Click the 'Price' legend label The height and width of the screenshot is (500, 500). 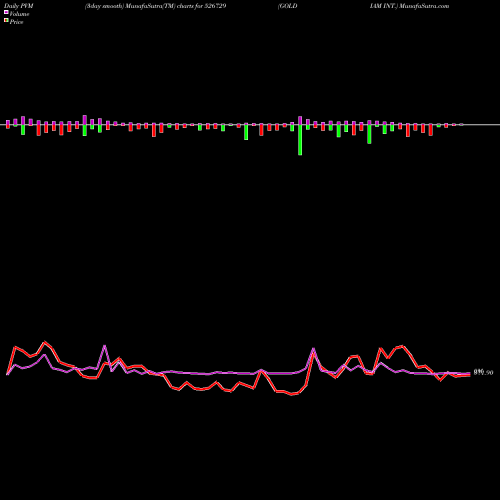pyautogui.click(x=16, y=22)
